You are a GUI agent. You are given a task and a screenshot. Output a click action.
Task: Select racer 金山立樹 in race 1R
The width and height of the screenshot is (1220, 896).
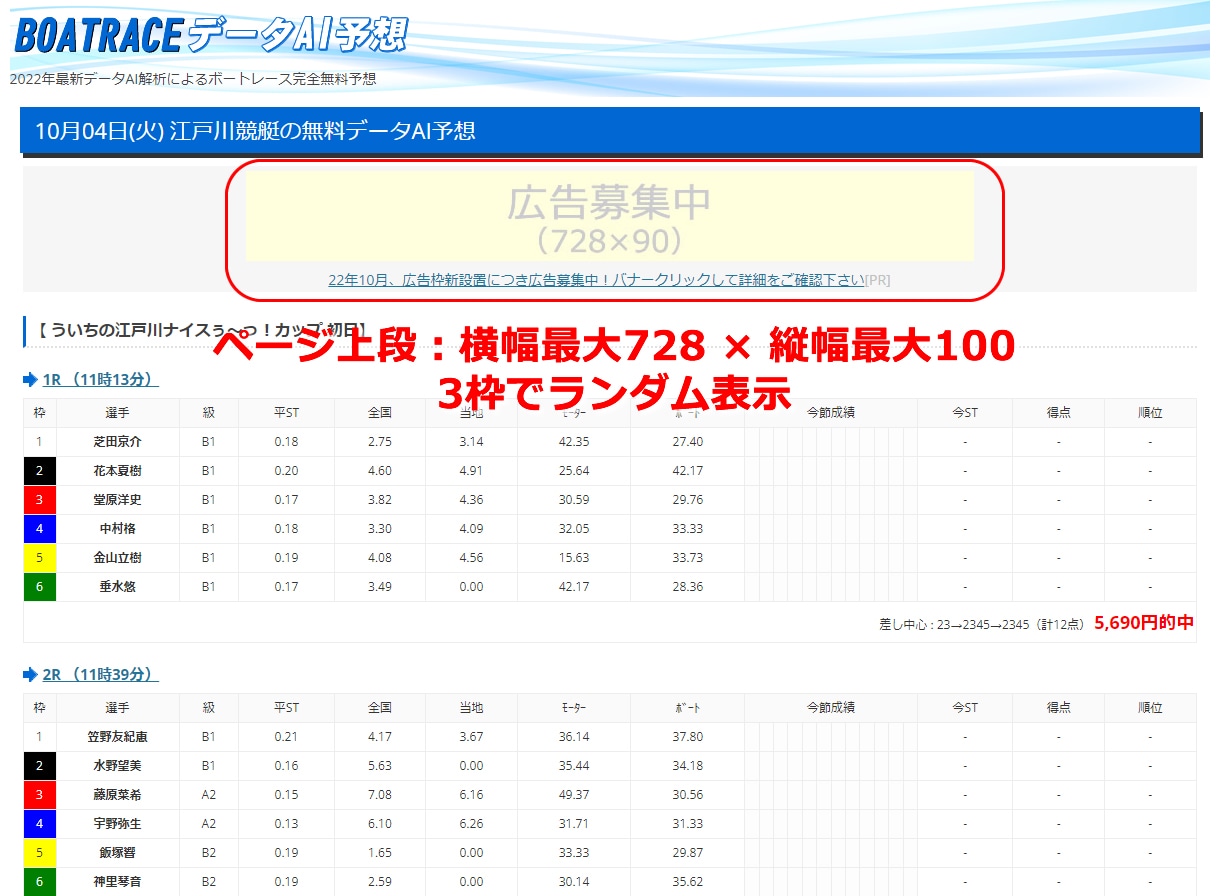pyautogui.click(x=117, y=557)
